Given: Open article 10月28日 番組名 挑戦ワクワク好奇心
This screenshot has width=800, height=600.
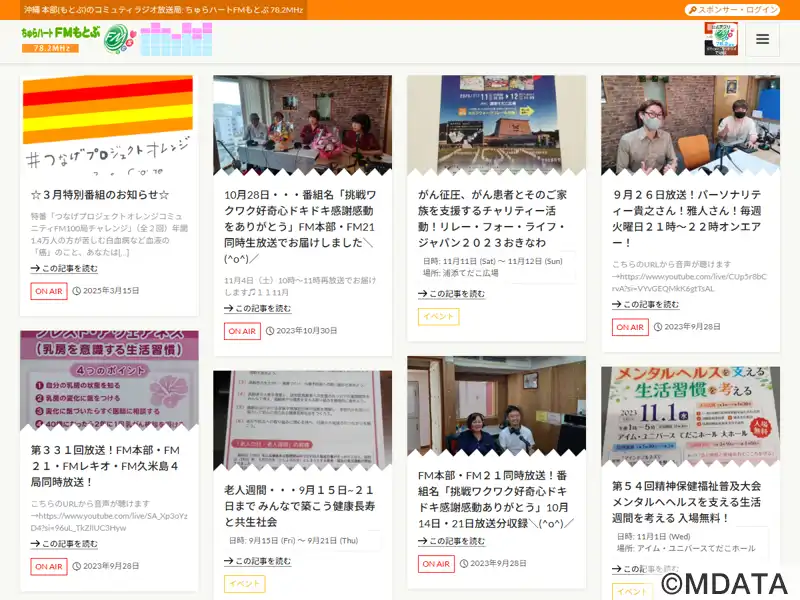Looking at the screenshot, I should (x=300, y=227).
